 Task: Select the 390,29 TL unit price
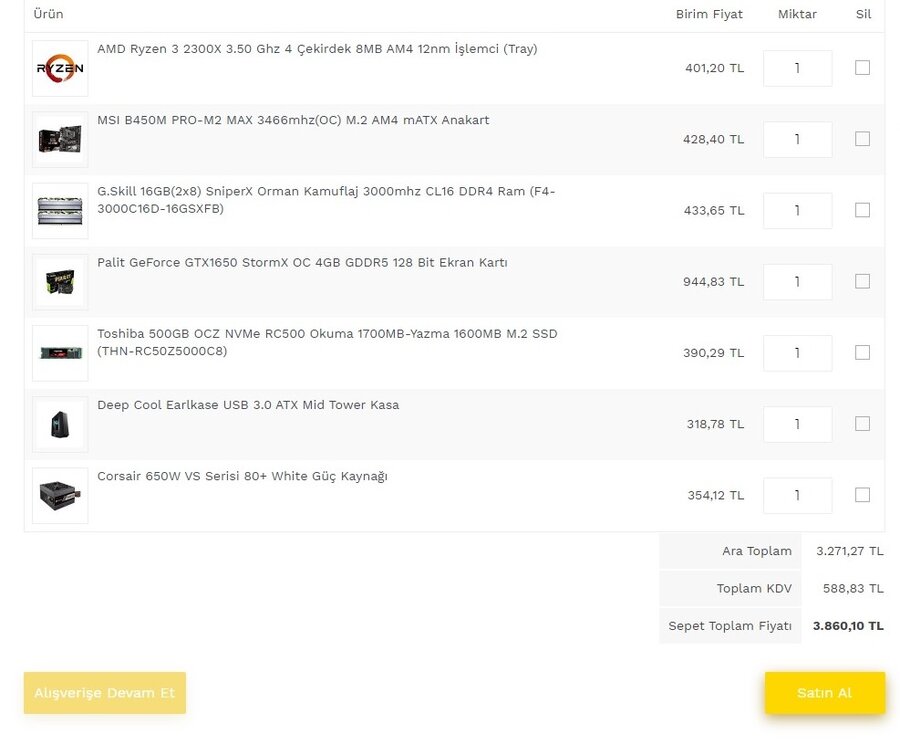pyautogui.click(x=713, y=353)
